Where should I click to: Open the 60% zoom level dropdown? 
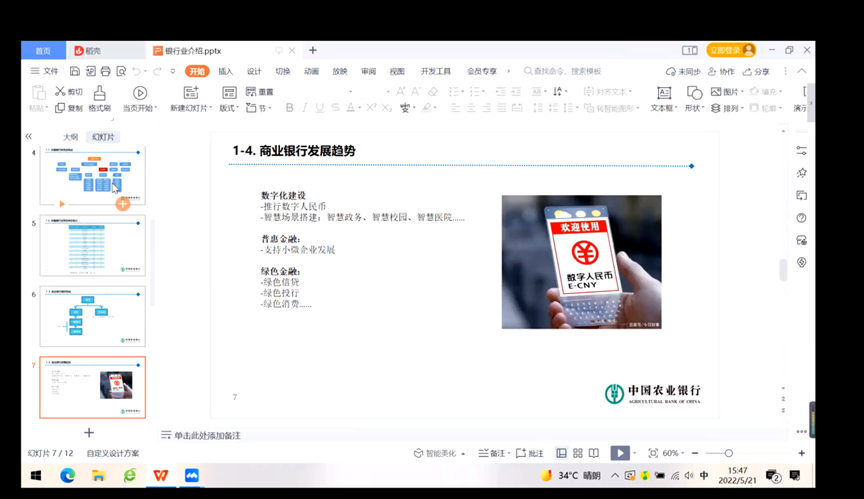675,453
